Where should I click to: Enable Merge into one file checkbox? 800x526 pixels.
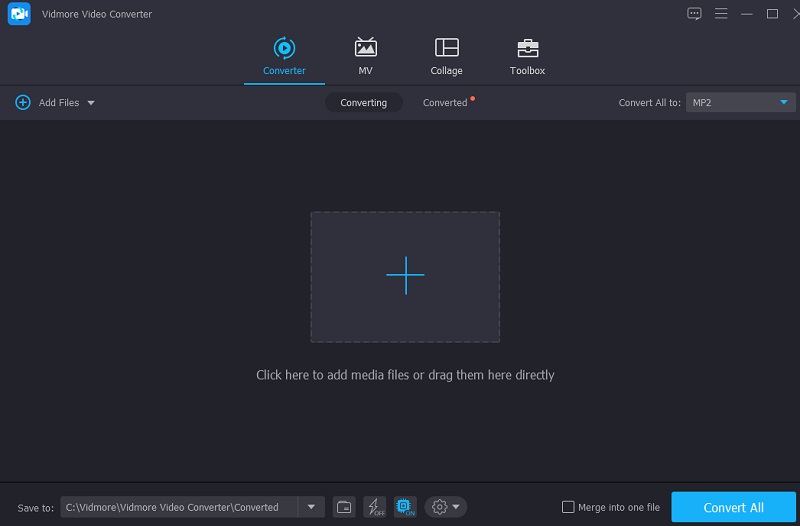[568, 507]
